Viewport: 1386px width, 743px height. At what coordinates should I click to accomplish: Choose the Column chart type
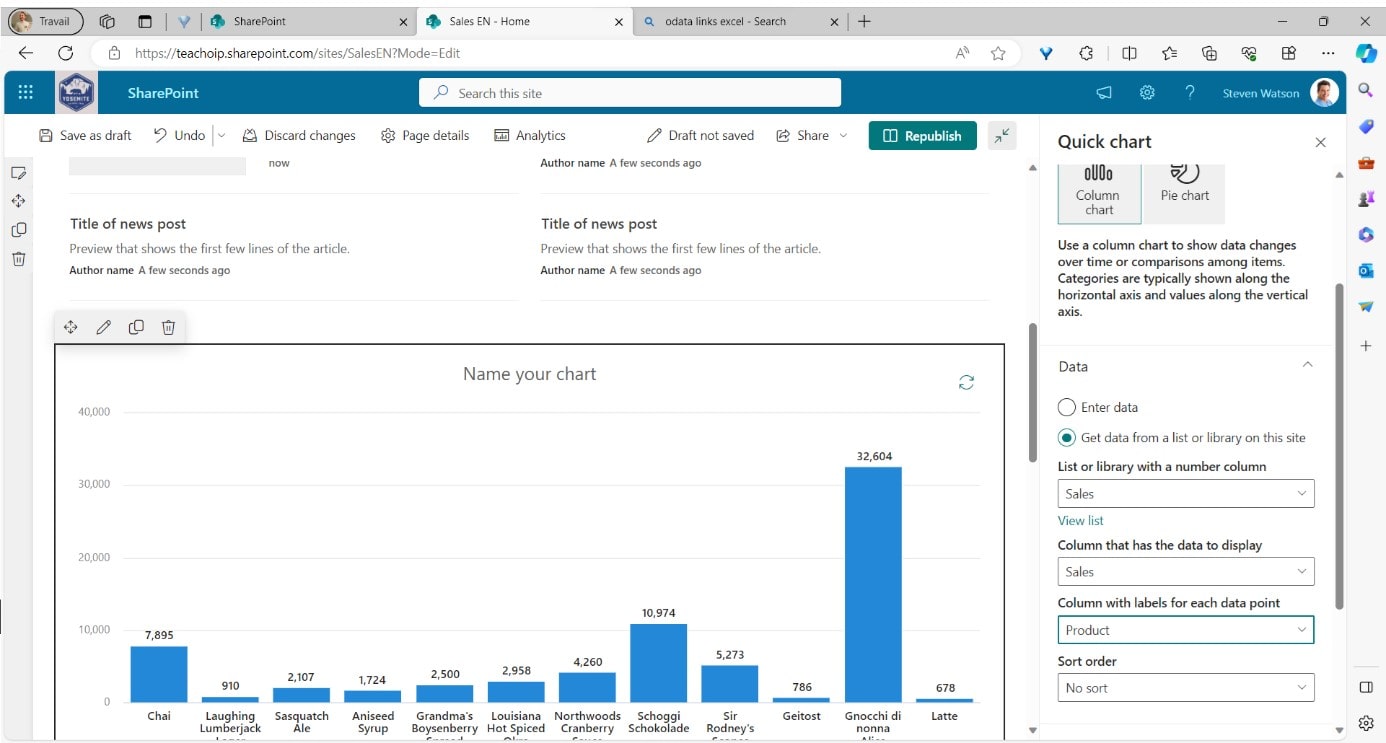[1098, 193]
